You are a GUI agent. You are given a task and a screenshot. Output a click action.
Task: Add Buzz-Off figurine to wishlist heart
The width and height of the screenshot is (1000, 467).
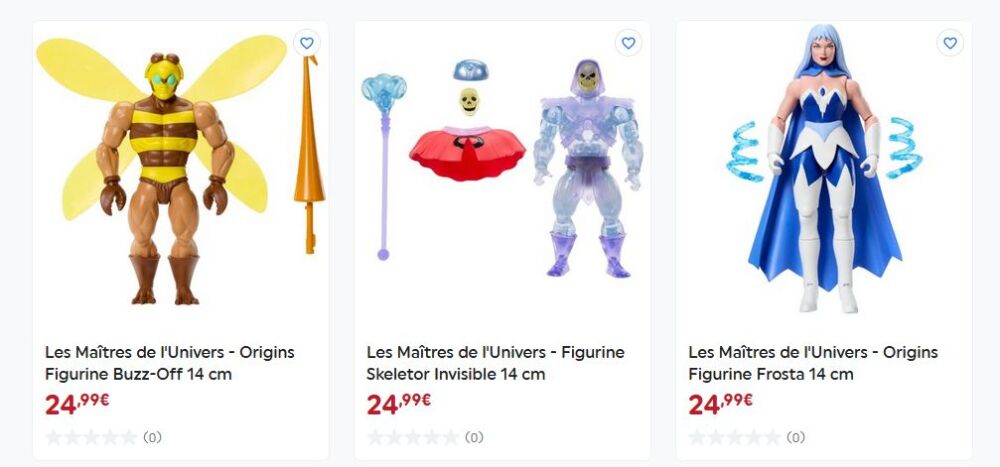[x=307, y=43]
